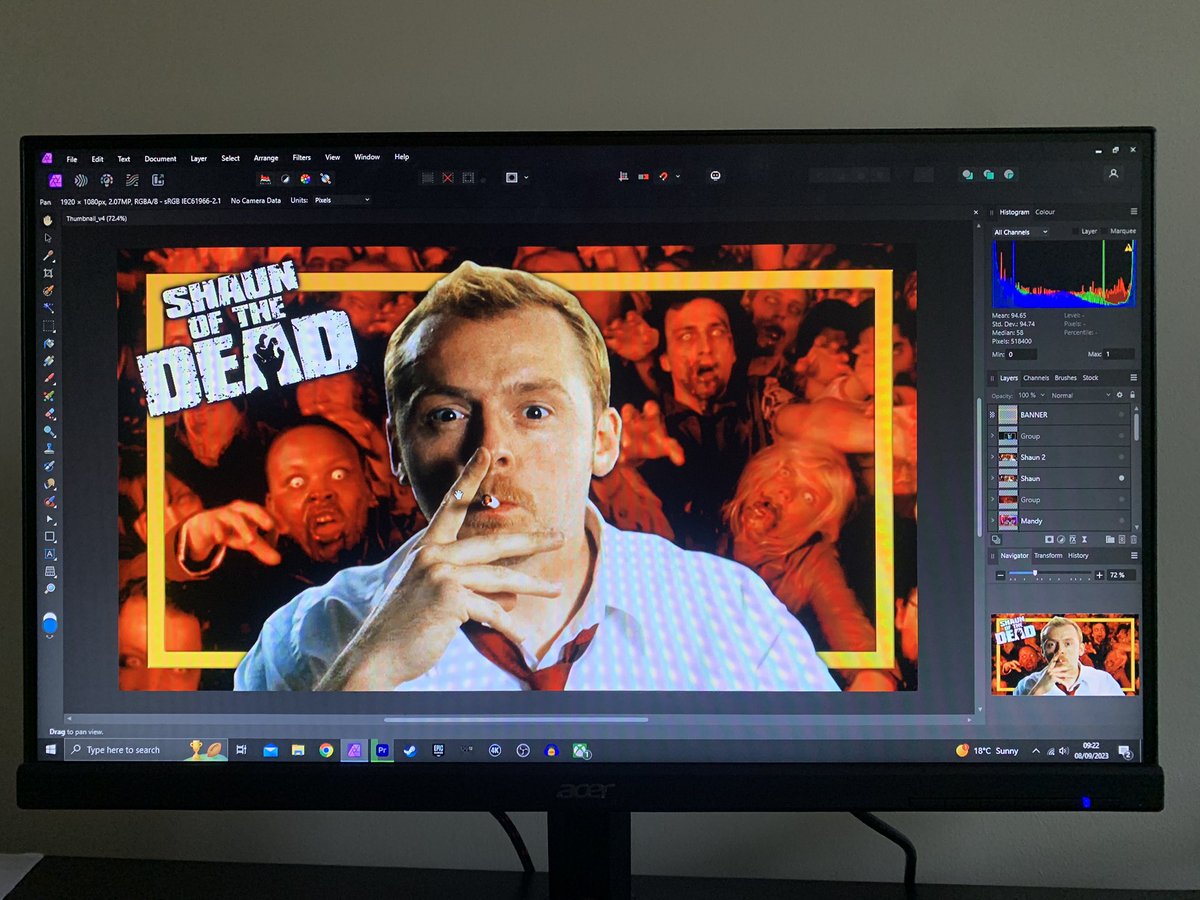Click the Navigator preview thumbnail
The image size is (1200, 900).
[1065, 654]
